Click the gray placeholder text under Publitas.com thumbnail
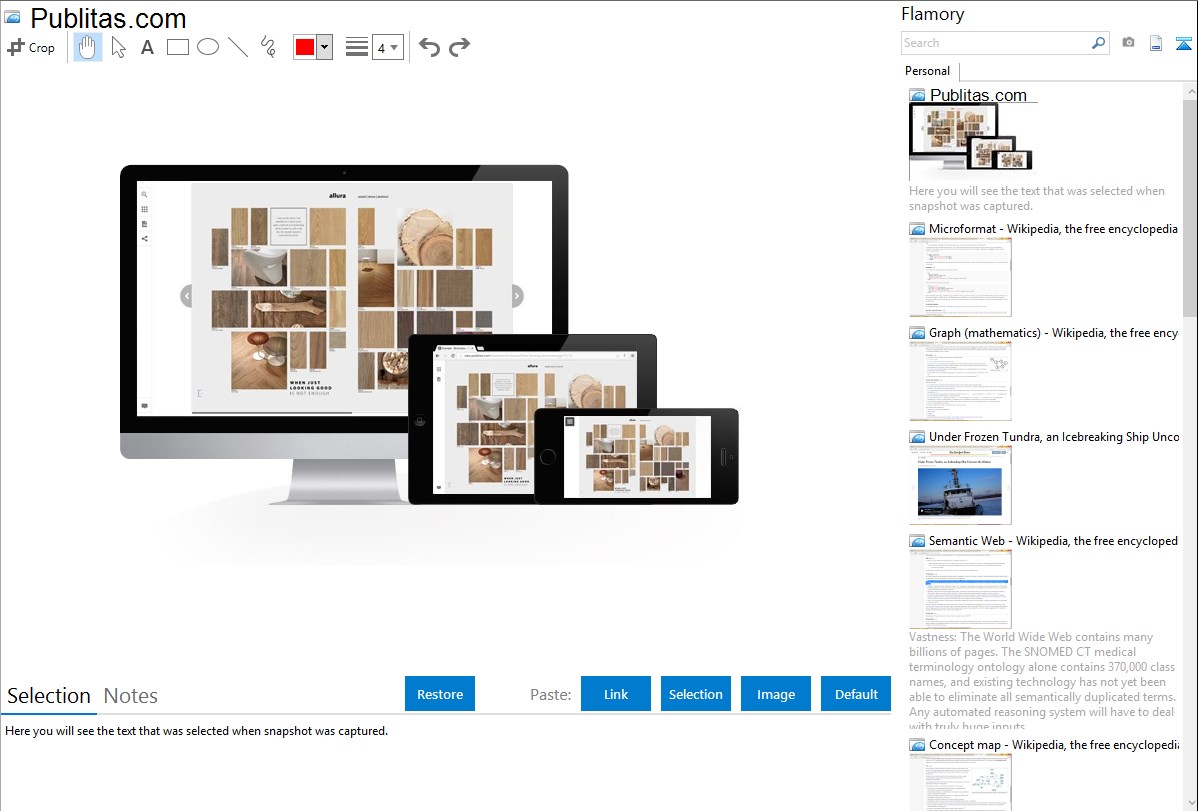Viewport: 1198px width, 811px height. pos(1037,199)
